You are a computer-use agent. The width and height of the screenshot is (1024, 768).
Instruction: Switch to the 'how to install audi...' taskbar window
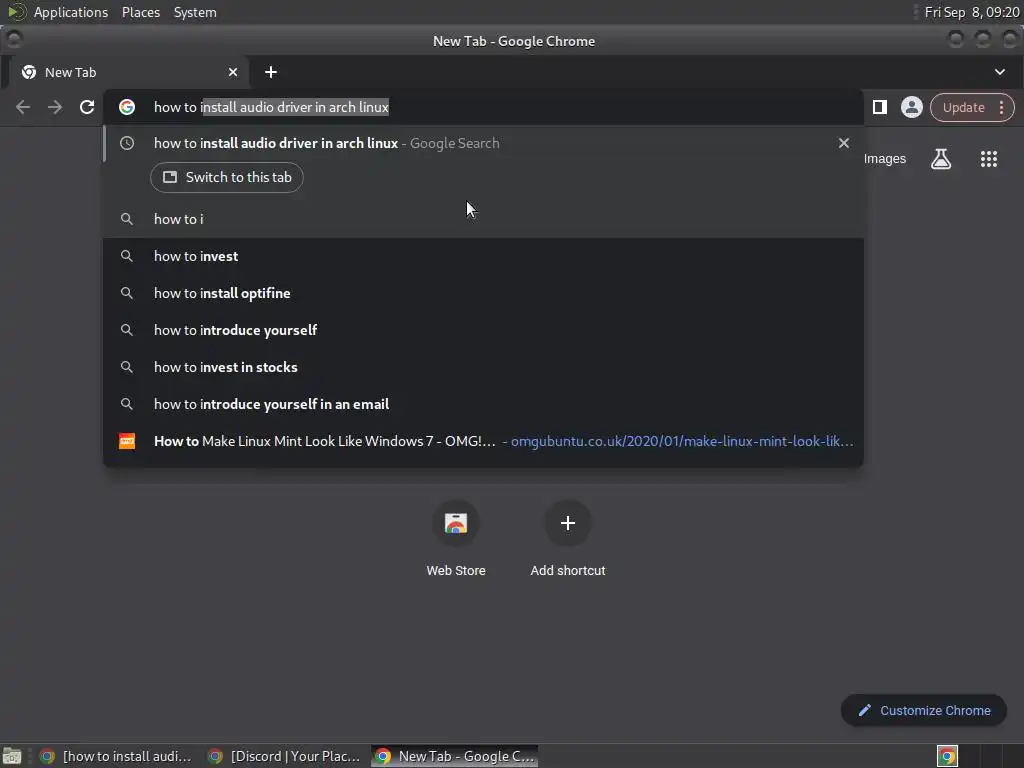116,756
